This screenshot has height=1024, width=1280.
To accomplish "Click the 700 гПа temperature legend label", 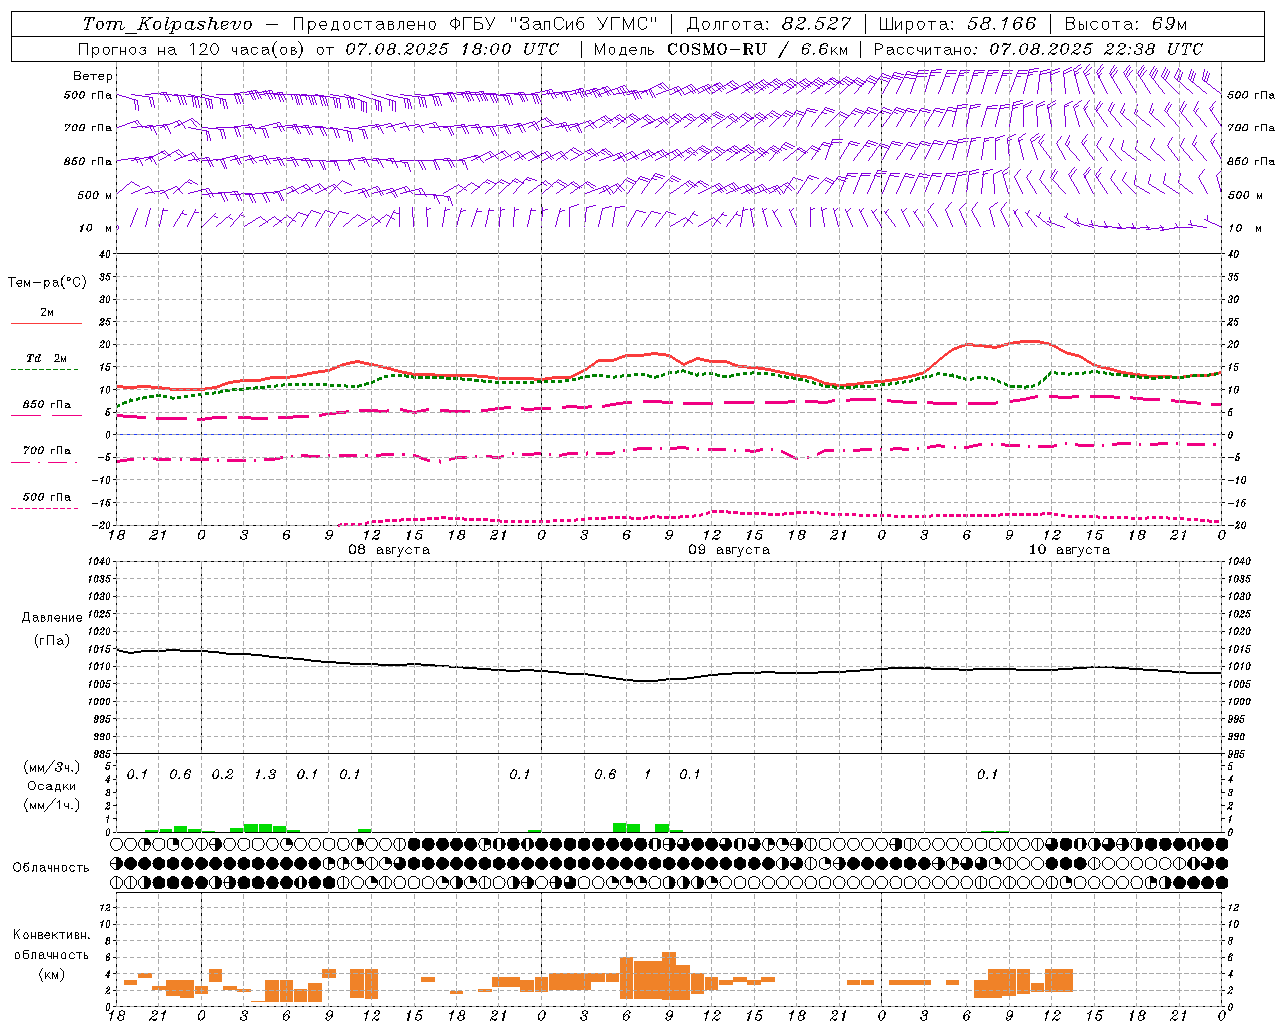I will pyautogui.click(x=47, y=451).
